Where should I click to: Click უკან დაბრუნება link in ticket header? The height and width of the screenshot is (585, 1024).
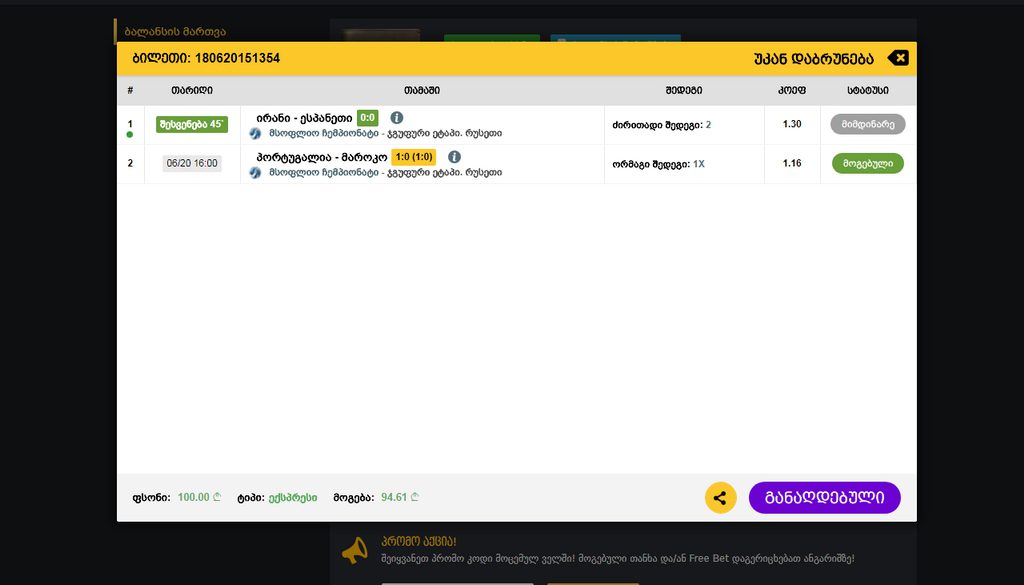tap(813, 59)
